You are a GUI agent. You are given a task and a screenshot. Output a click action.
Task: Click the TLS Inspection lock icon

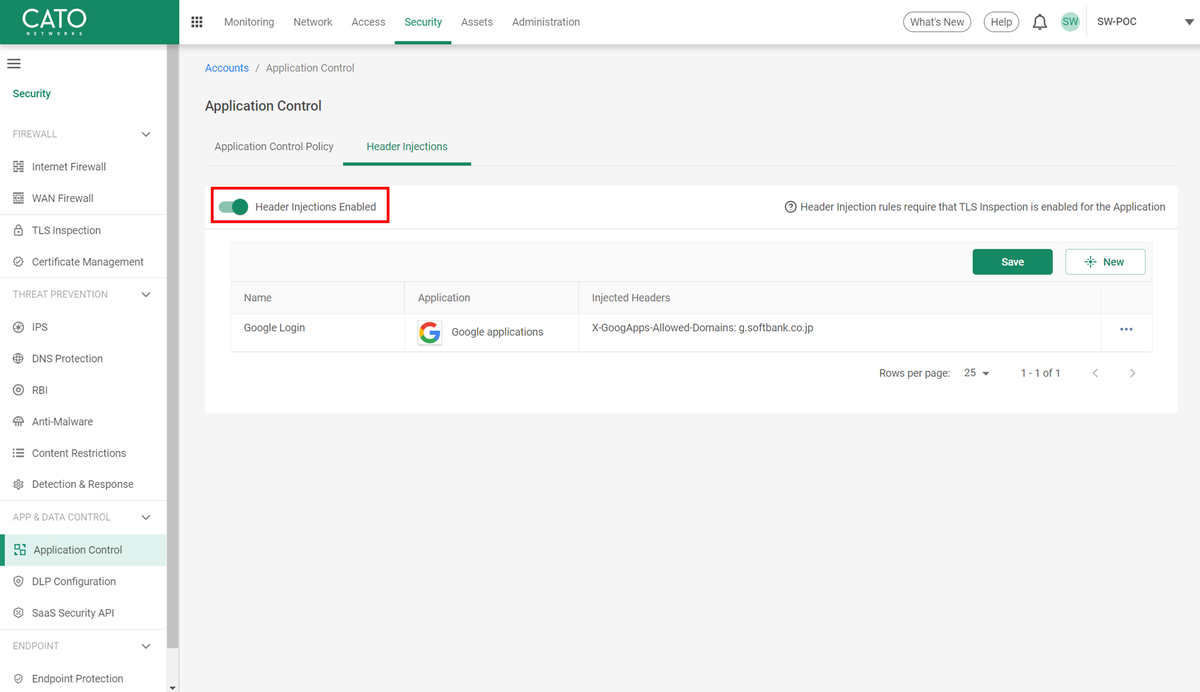(x=18, y=230)
